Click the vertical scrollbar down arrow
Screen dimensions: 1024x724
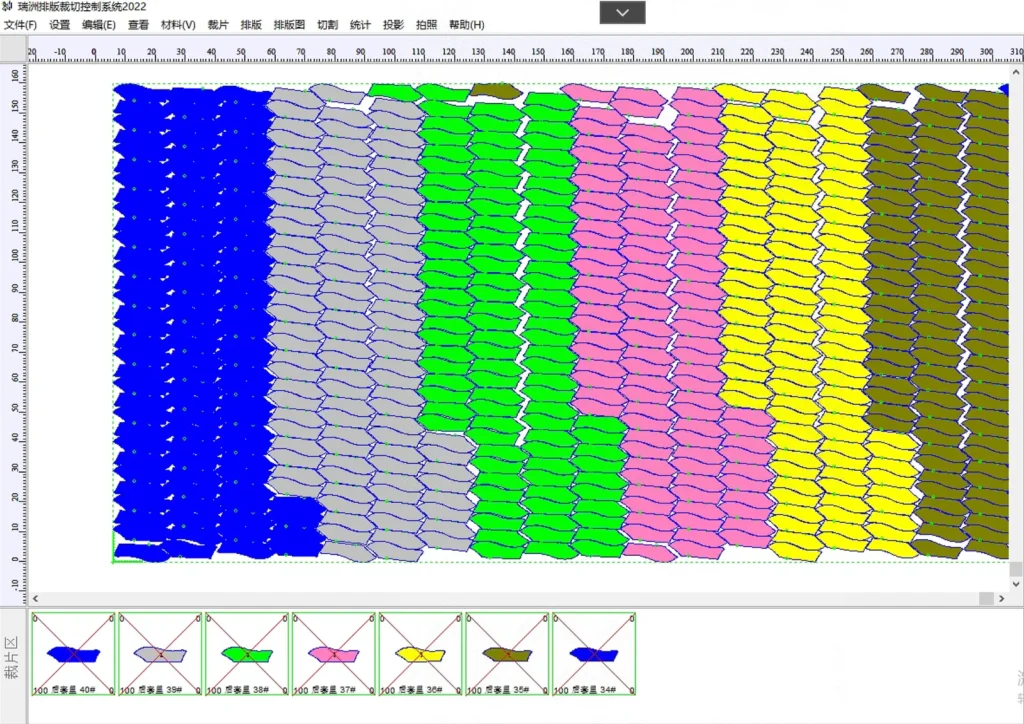1016,584
